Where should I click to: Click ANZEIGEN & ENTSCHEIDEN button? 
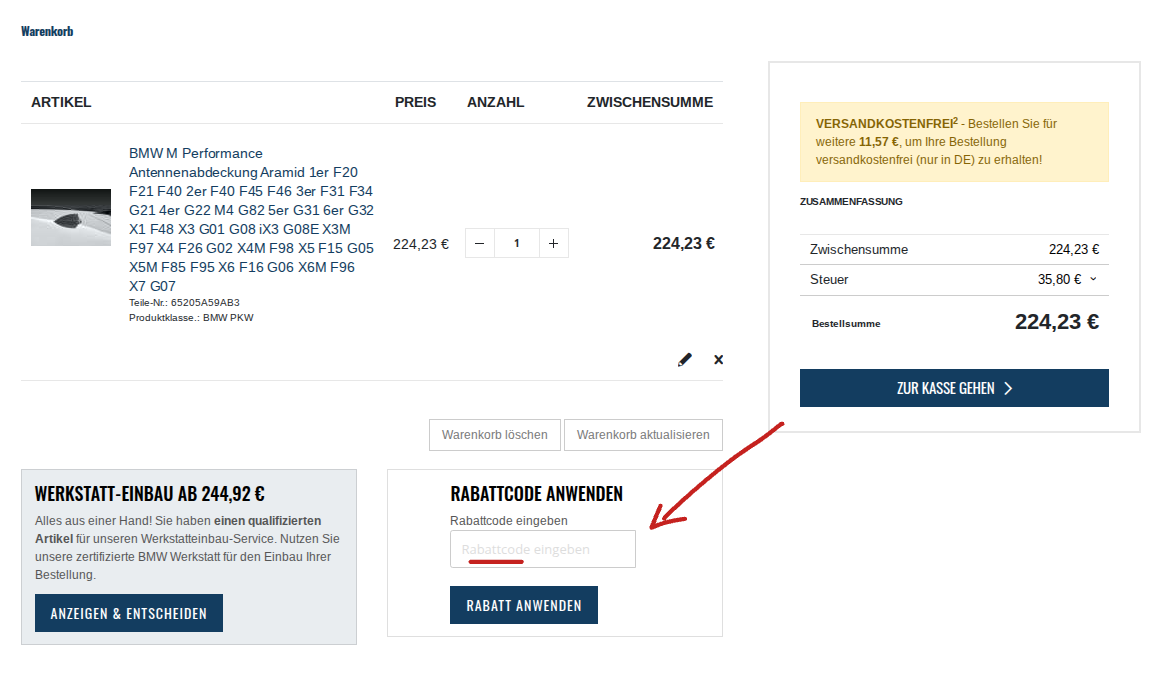(129, 613)
